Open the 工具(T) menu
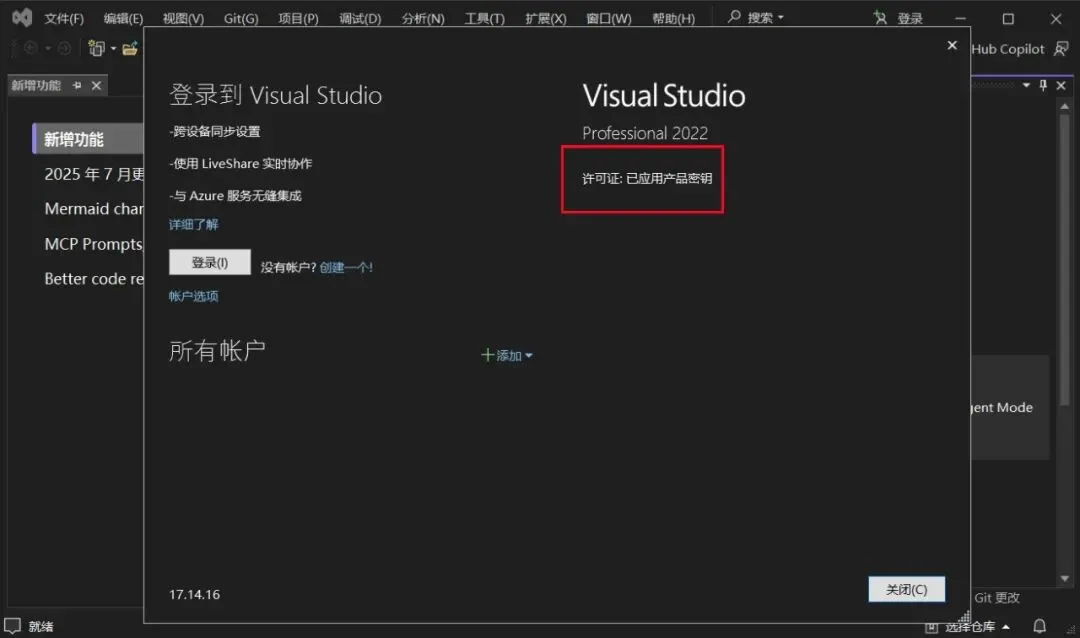1080x638 pixels. pyautogui.click(x=484, y=19)
